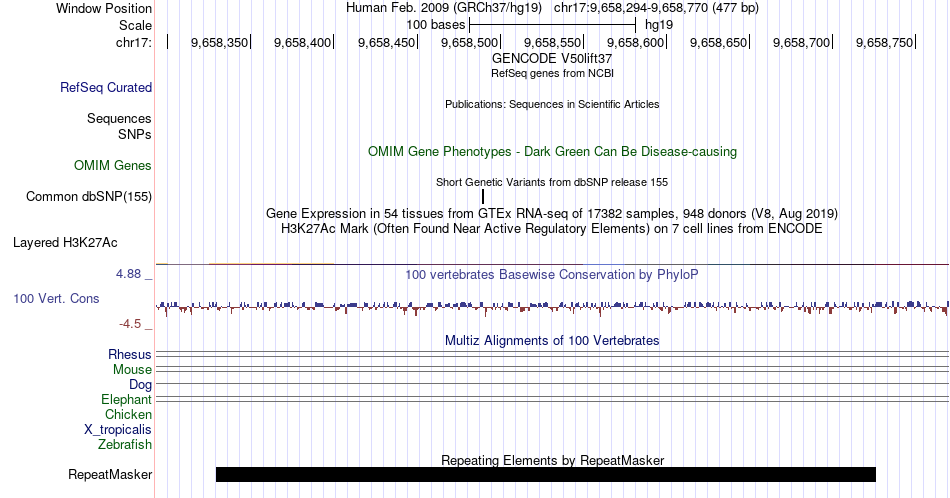950x498 pixels.
Task: Click Multiz Alignments of 100 Vertebrates title
Action: pos(552,340)
